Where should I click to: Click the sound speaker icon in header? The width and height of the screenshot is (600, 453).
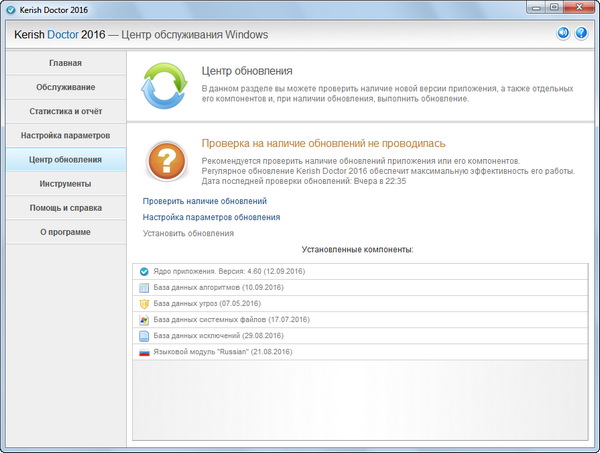(x=563, y=33)
